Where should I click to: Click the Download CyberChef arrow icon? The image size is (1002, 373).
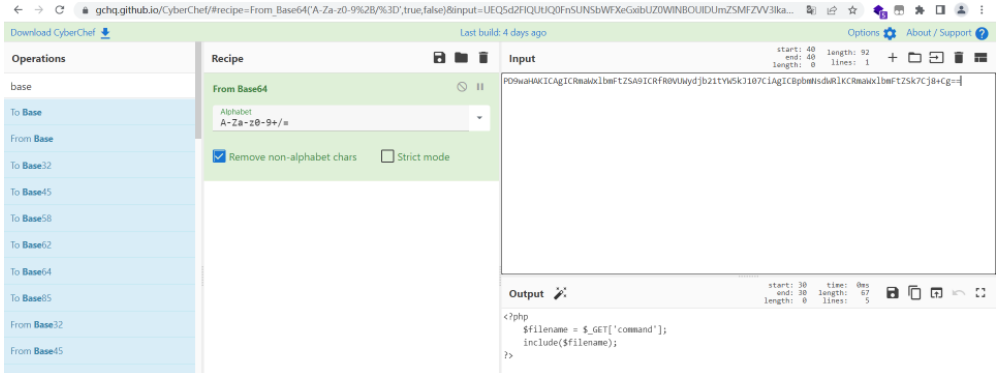point(105,33)
